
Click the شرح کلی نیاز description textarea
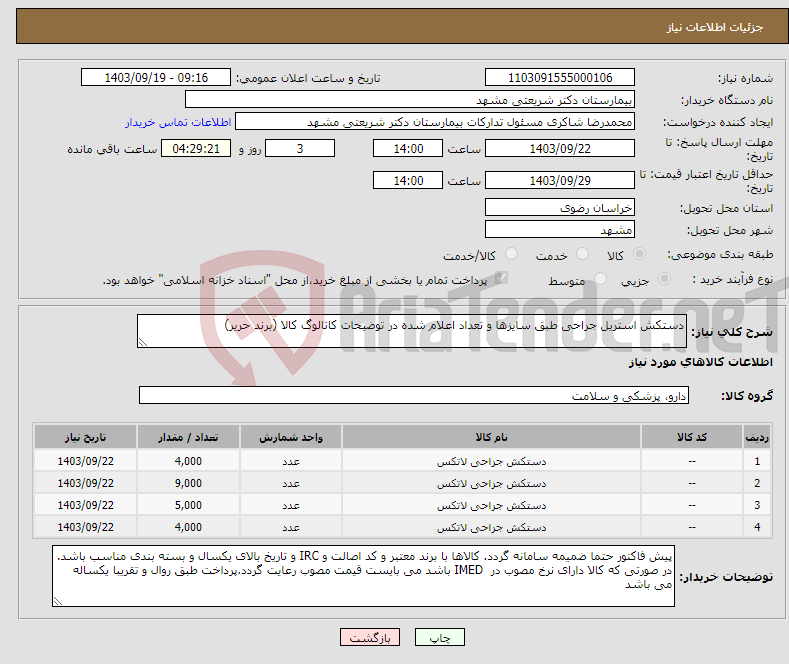[412, 331]
